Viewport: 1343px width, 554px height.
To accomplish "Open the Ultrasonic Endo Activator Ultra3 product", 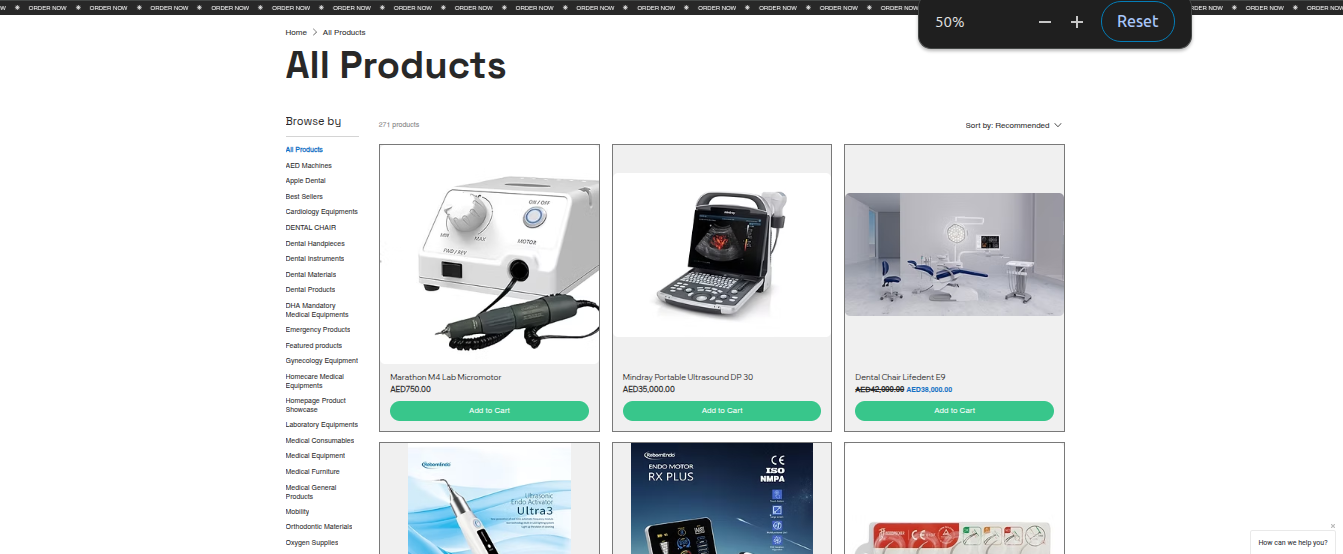I will point(489,498).
